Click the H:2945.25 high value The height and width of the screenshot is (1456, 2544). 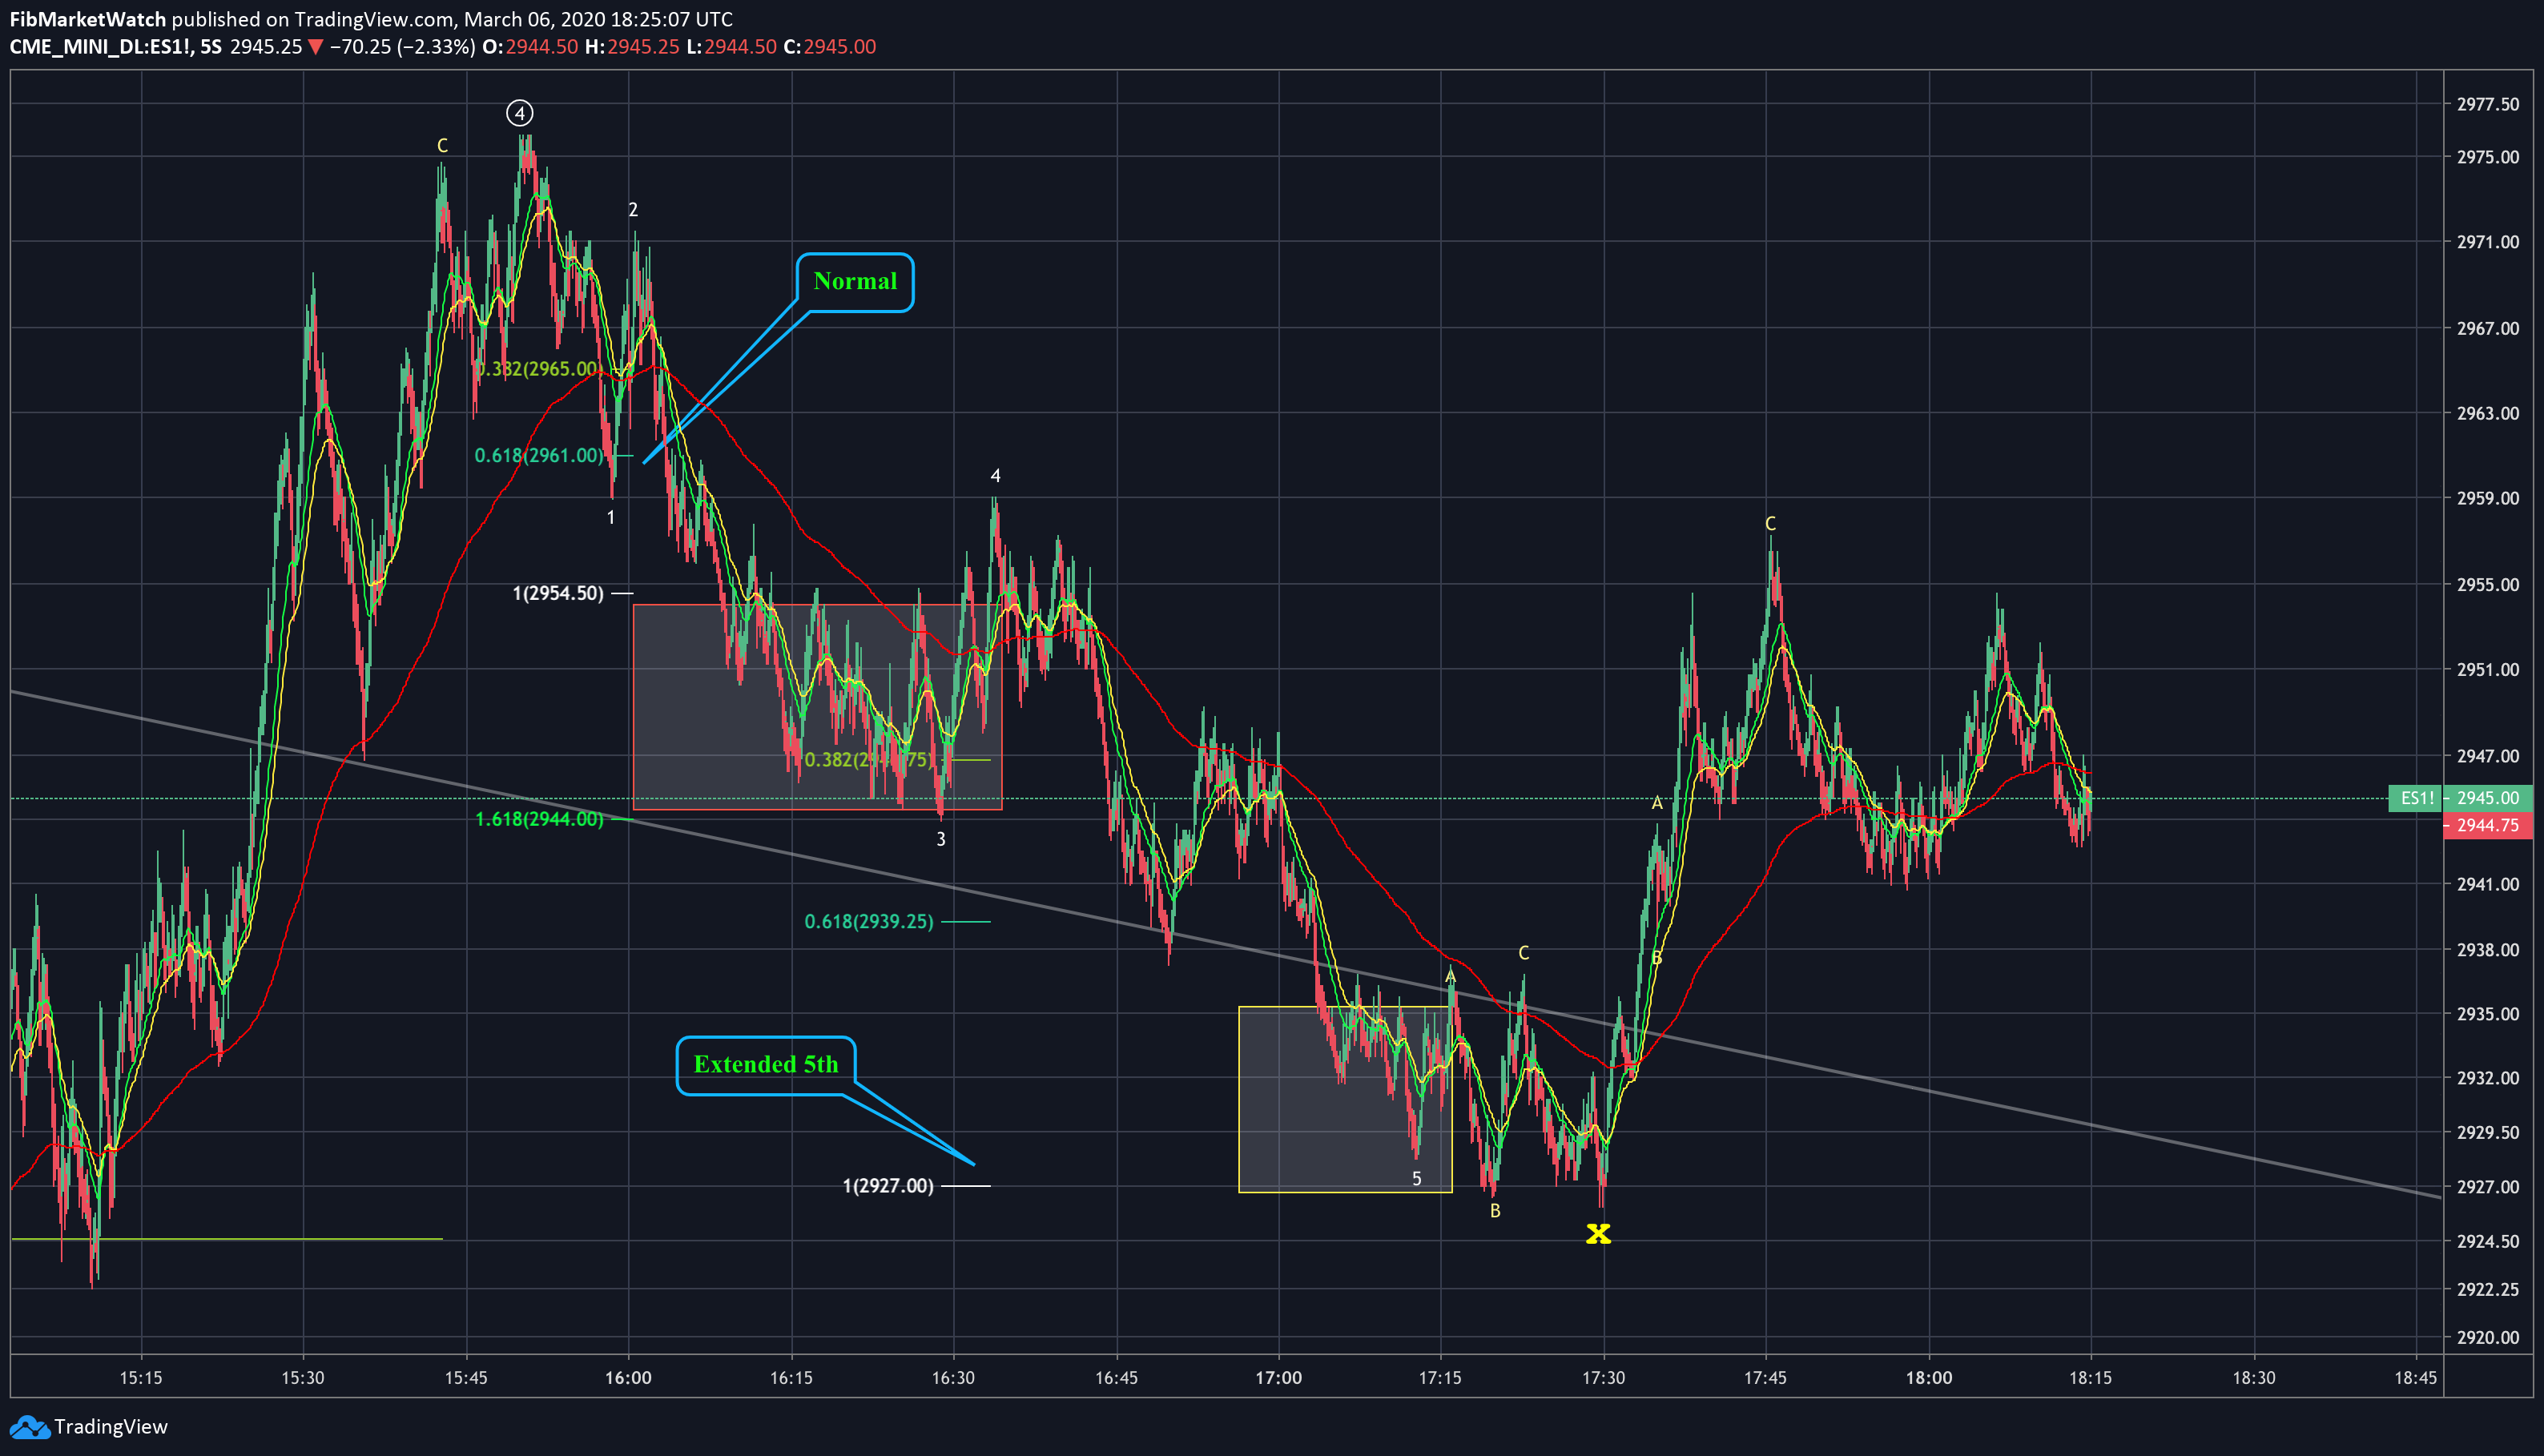632,47
